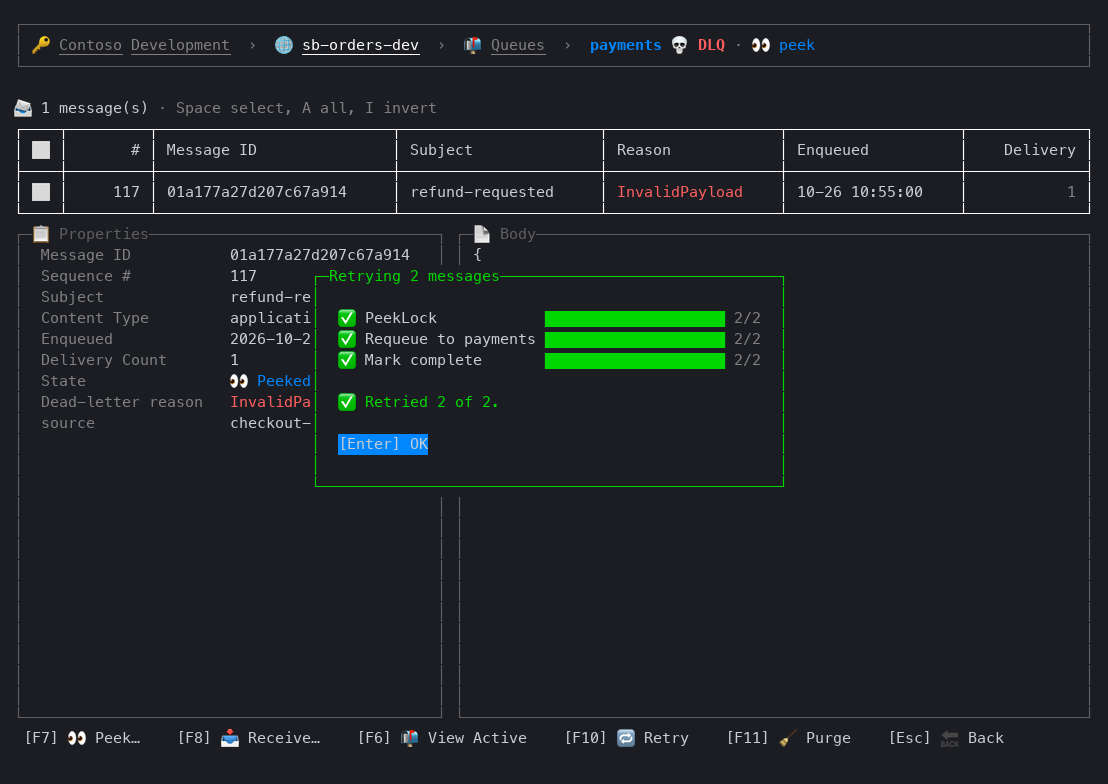
Task: Click the eyes icon before peek in breadcrumb
Action: click(761, 45)
